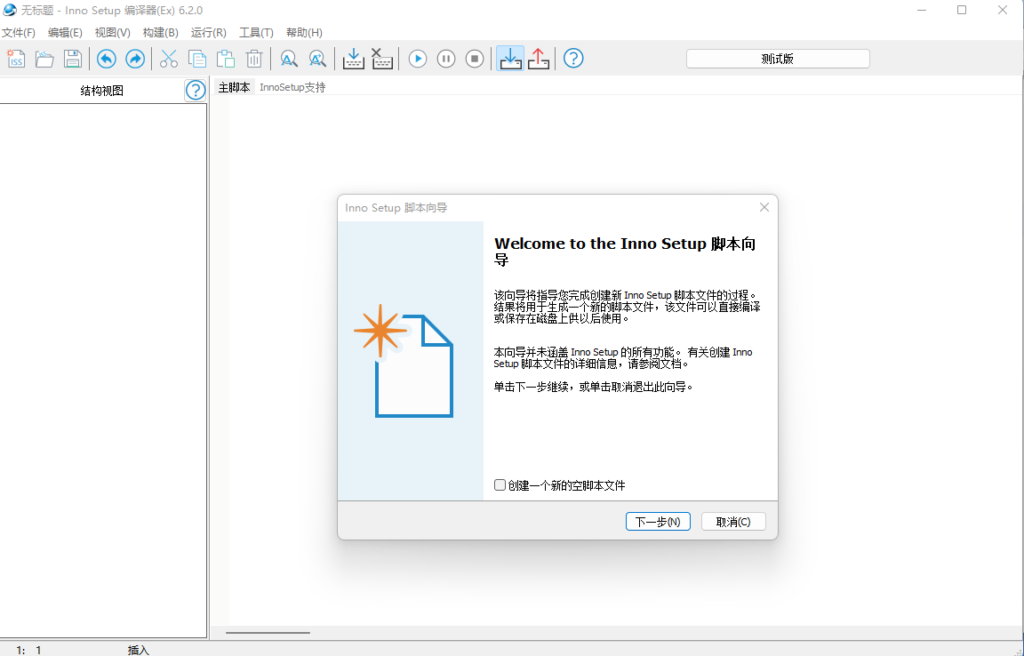Start the script with the Run icon

tap(417, 58)
